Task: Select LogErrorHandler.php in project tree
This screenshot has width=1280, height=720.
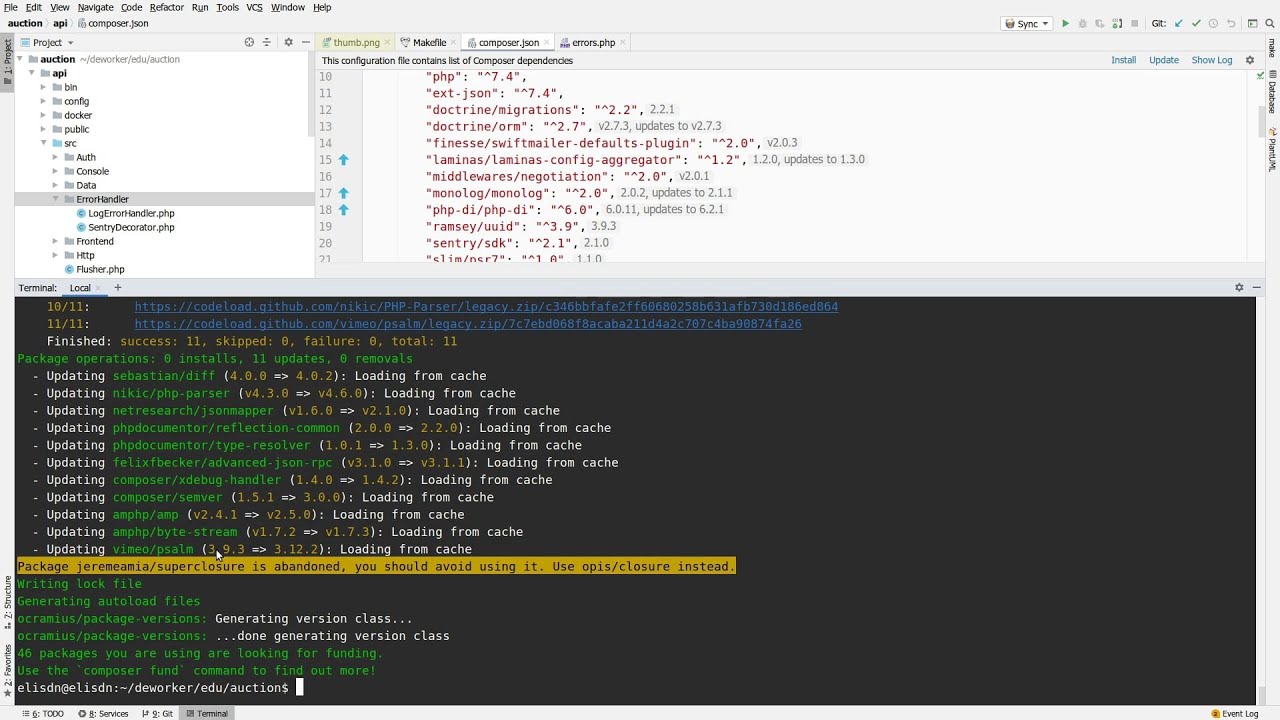Action: [x=131, y=213]
